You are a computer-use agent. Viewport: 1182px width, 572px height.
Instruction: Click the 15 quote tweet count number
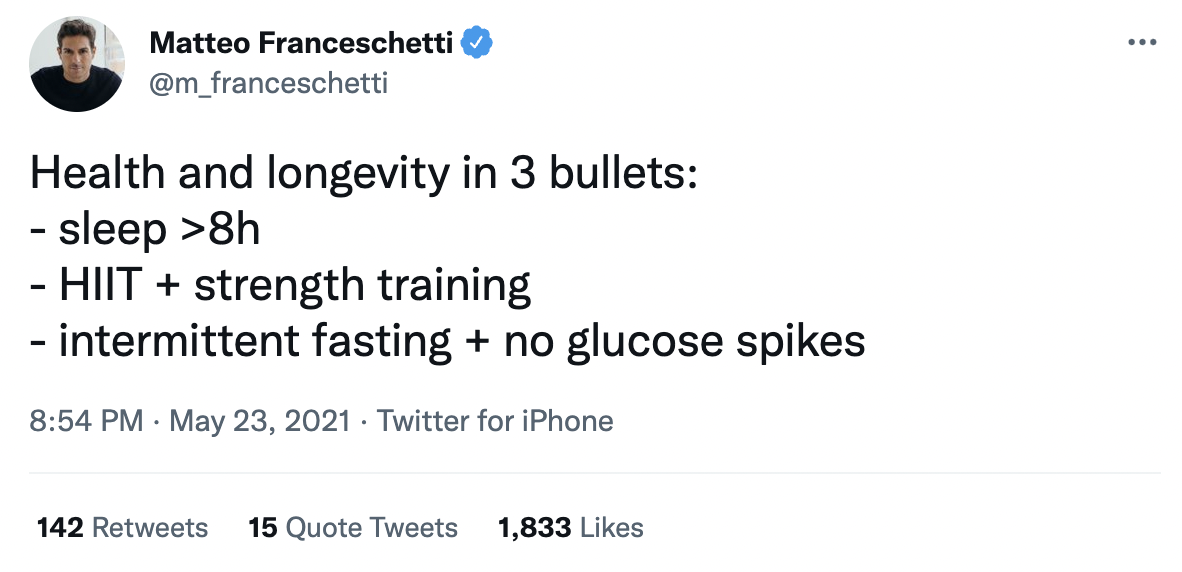(x=262, y=528)
